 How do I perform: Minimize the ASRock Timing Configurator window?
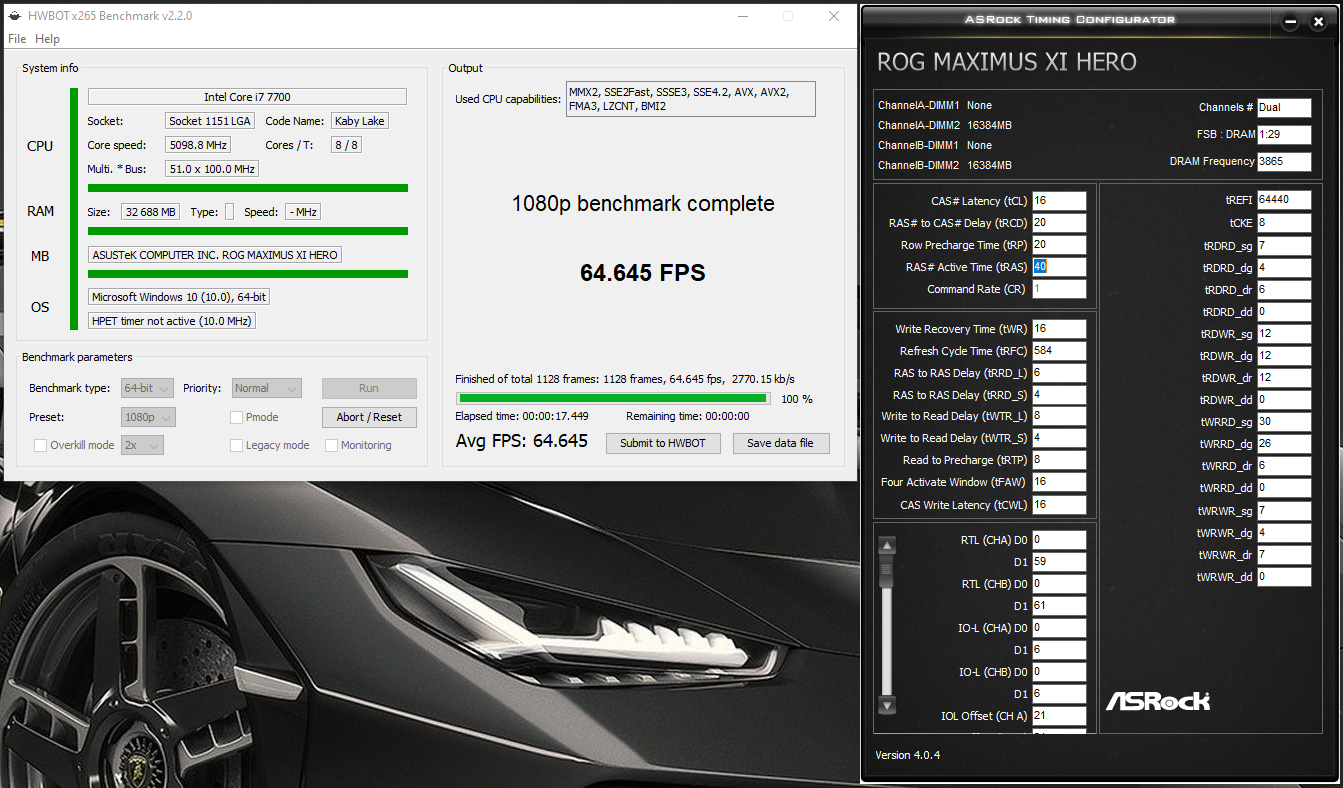pyautogui.click(x=1291, y=21)
